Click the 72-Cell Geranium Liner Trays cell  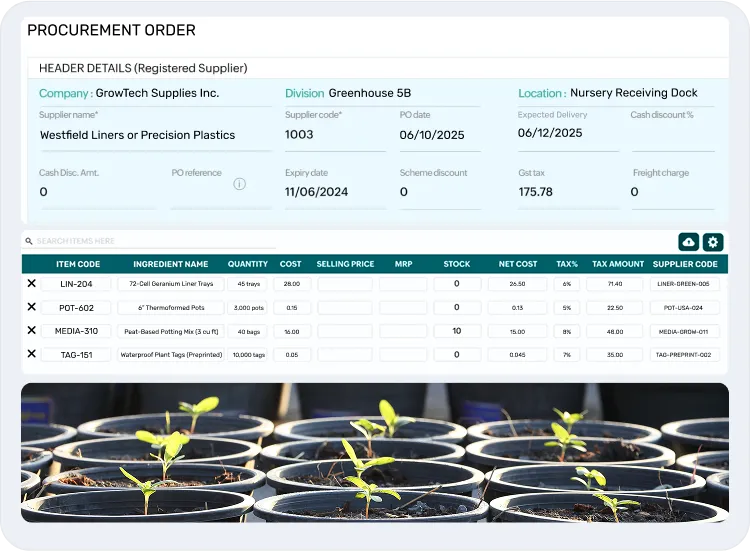(x=171, y=284)
